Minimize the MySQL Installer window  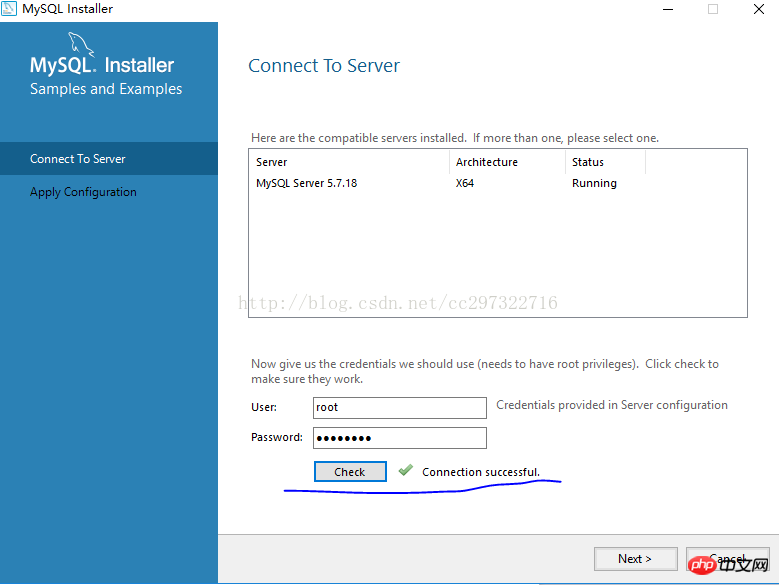[668, 9]
